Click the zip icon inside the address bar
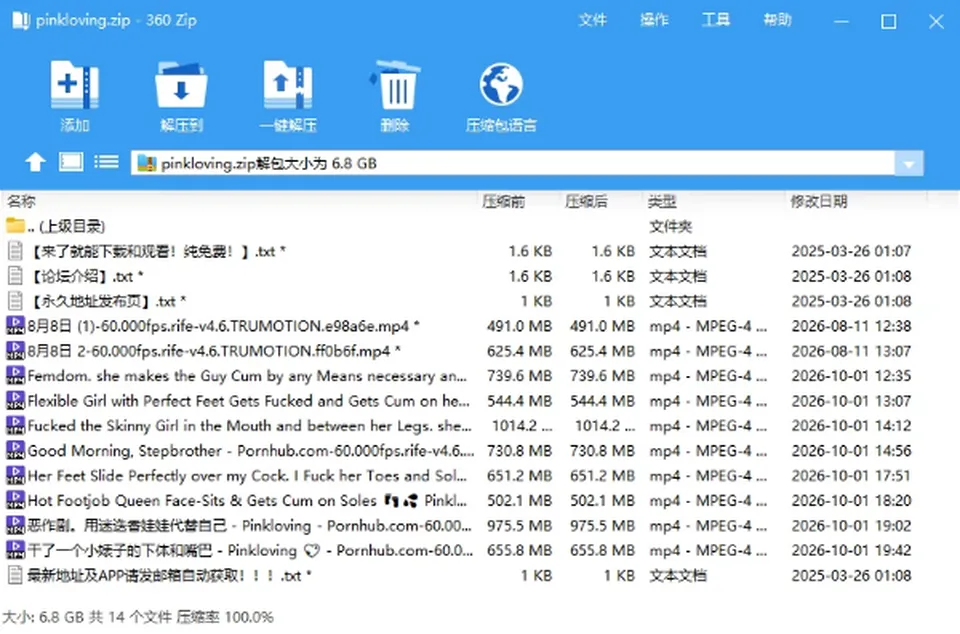This screenshot has height=634, width=960. 147,163
